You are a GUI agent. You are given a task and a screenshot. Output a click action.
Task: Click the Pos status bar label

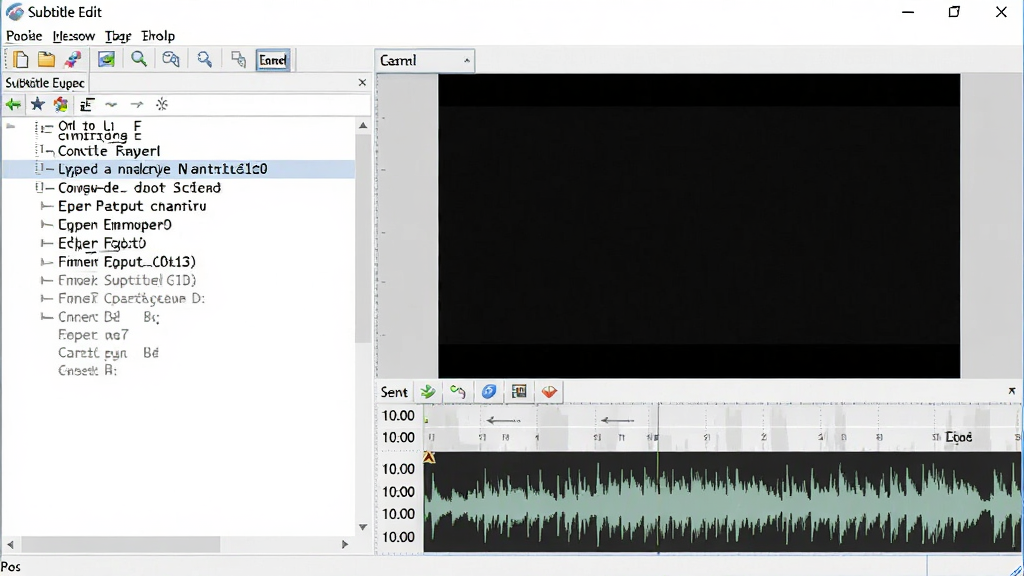click(x=10, y=567)
